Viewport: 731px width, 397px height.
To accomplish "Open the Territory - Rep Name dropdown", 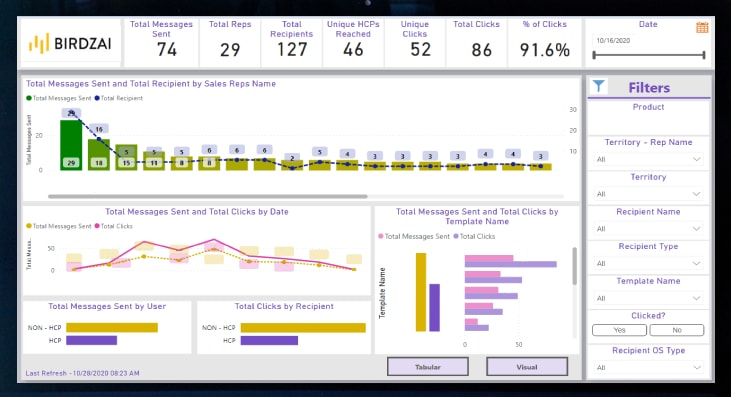I will [648, 159].
